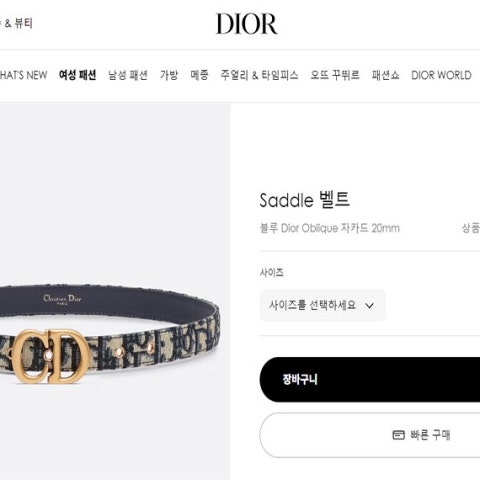The image size is (480, 480).
Task: Add item using the 장바구니 button
Action: (x=370, y=379)
